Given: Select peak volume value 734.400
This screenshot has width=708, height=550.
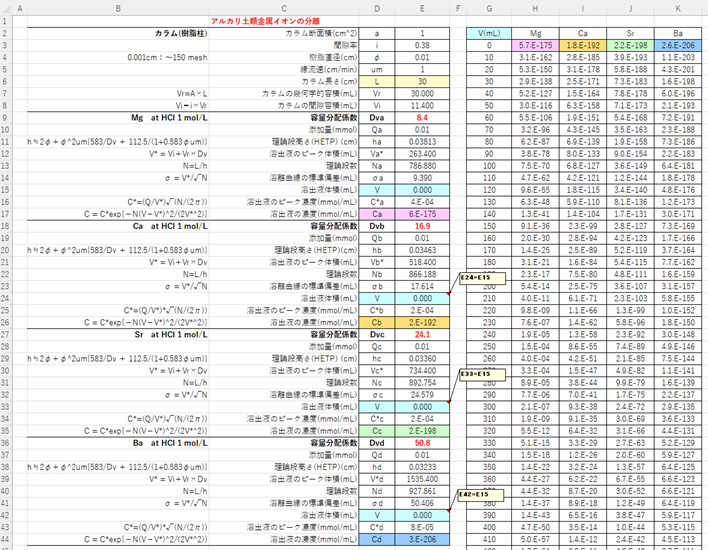Looking at the screenshot, I should click(x=422, y=371).
